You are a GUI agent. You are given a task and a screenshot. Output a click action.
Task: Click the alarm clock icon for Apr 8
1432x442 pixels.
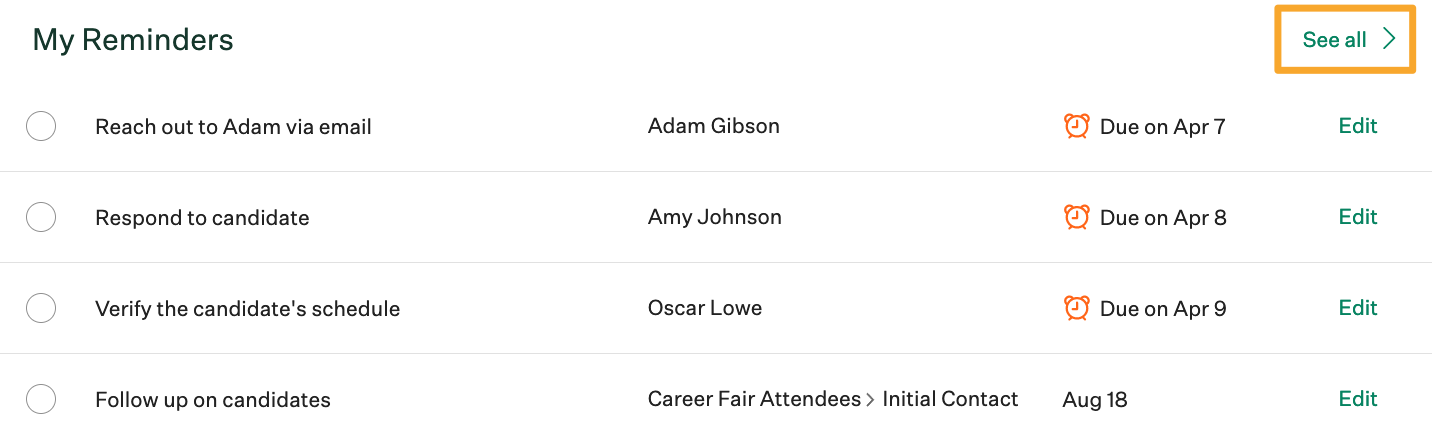pos(1076,217)
